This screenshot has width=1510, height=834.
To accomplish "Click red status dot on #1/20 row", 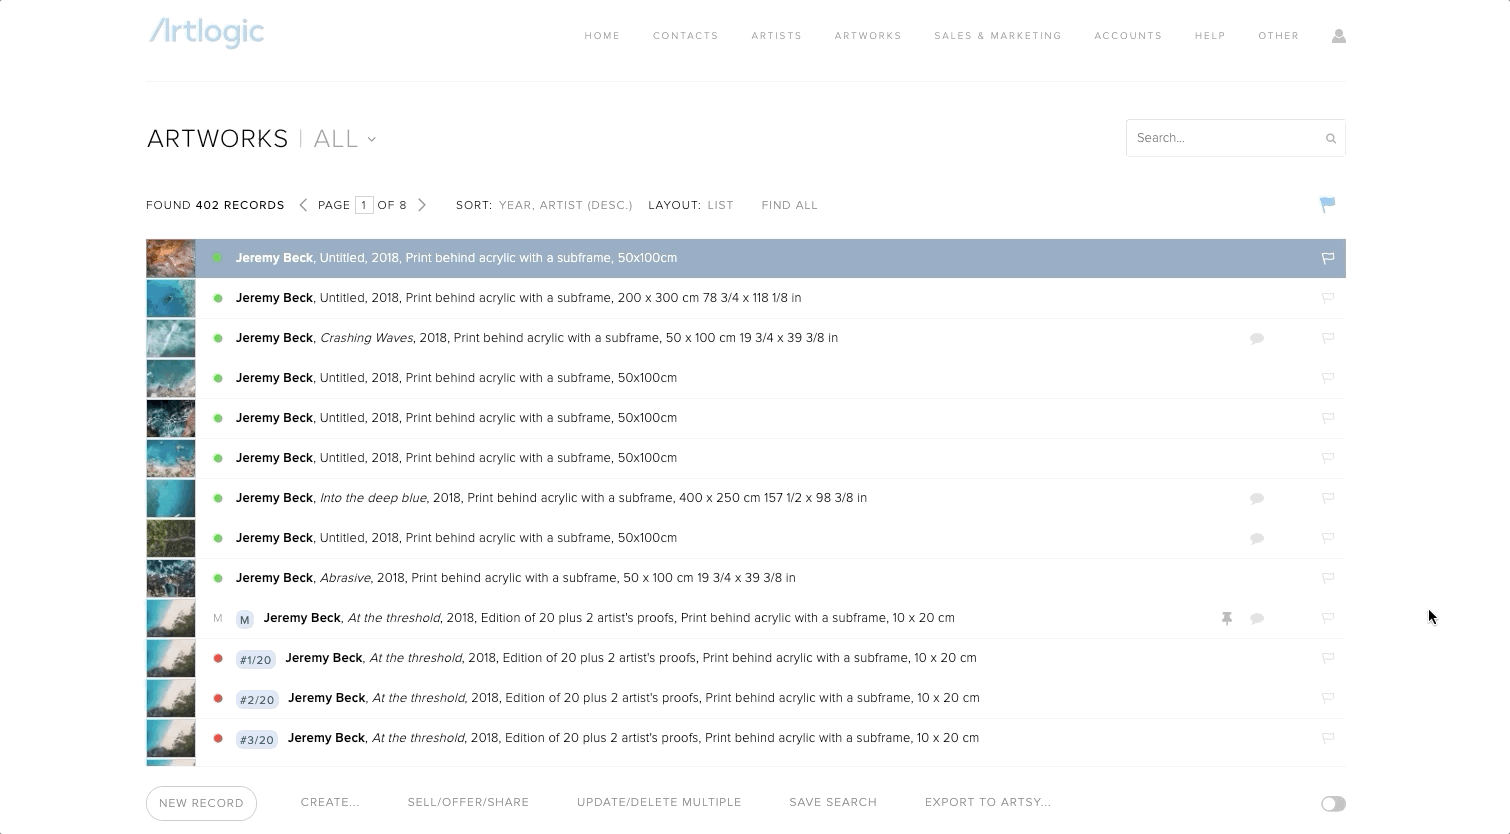I will point(218,658).
